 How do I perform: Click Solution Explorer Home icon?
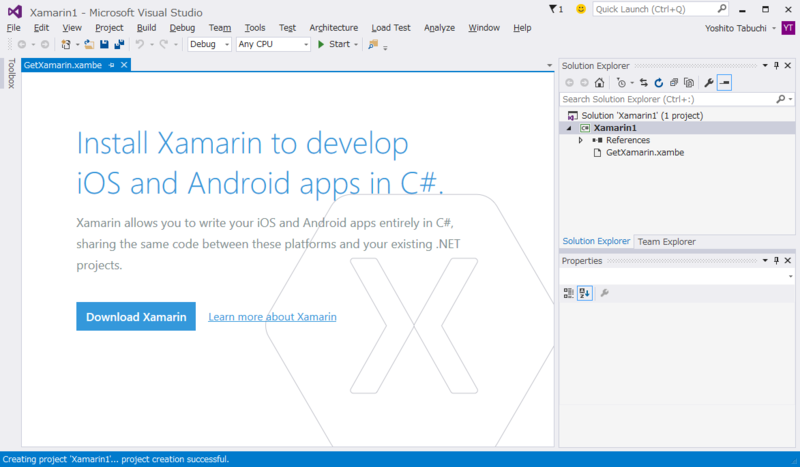[599, 83]
